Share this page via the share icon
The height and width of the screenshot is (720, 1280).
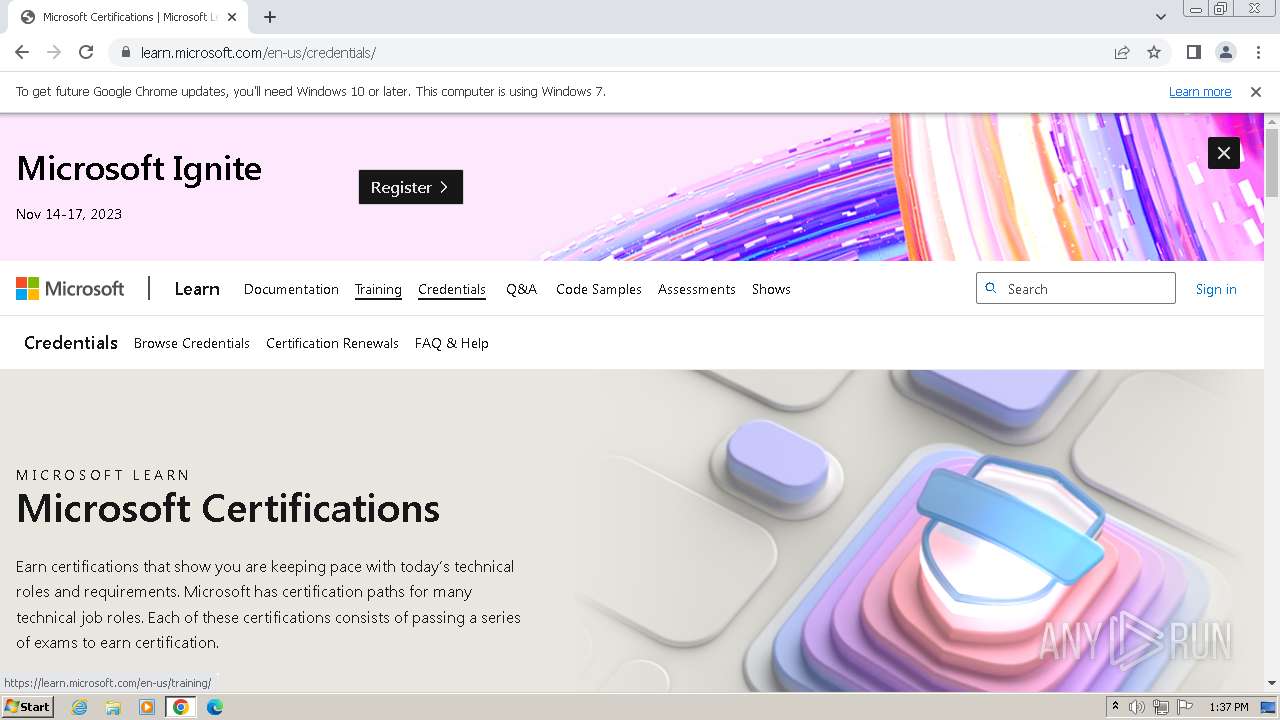(x=1122, y=52)
